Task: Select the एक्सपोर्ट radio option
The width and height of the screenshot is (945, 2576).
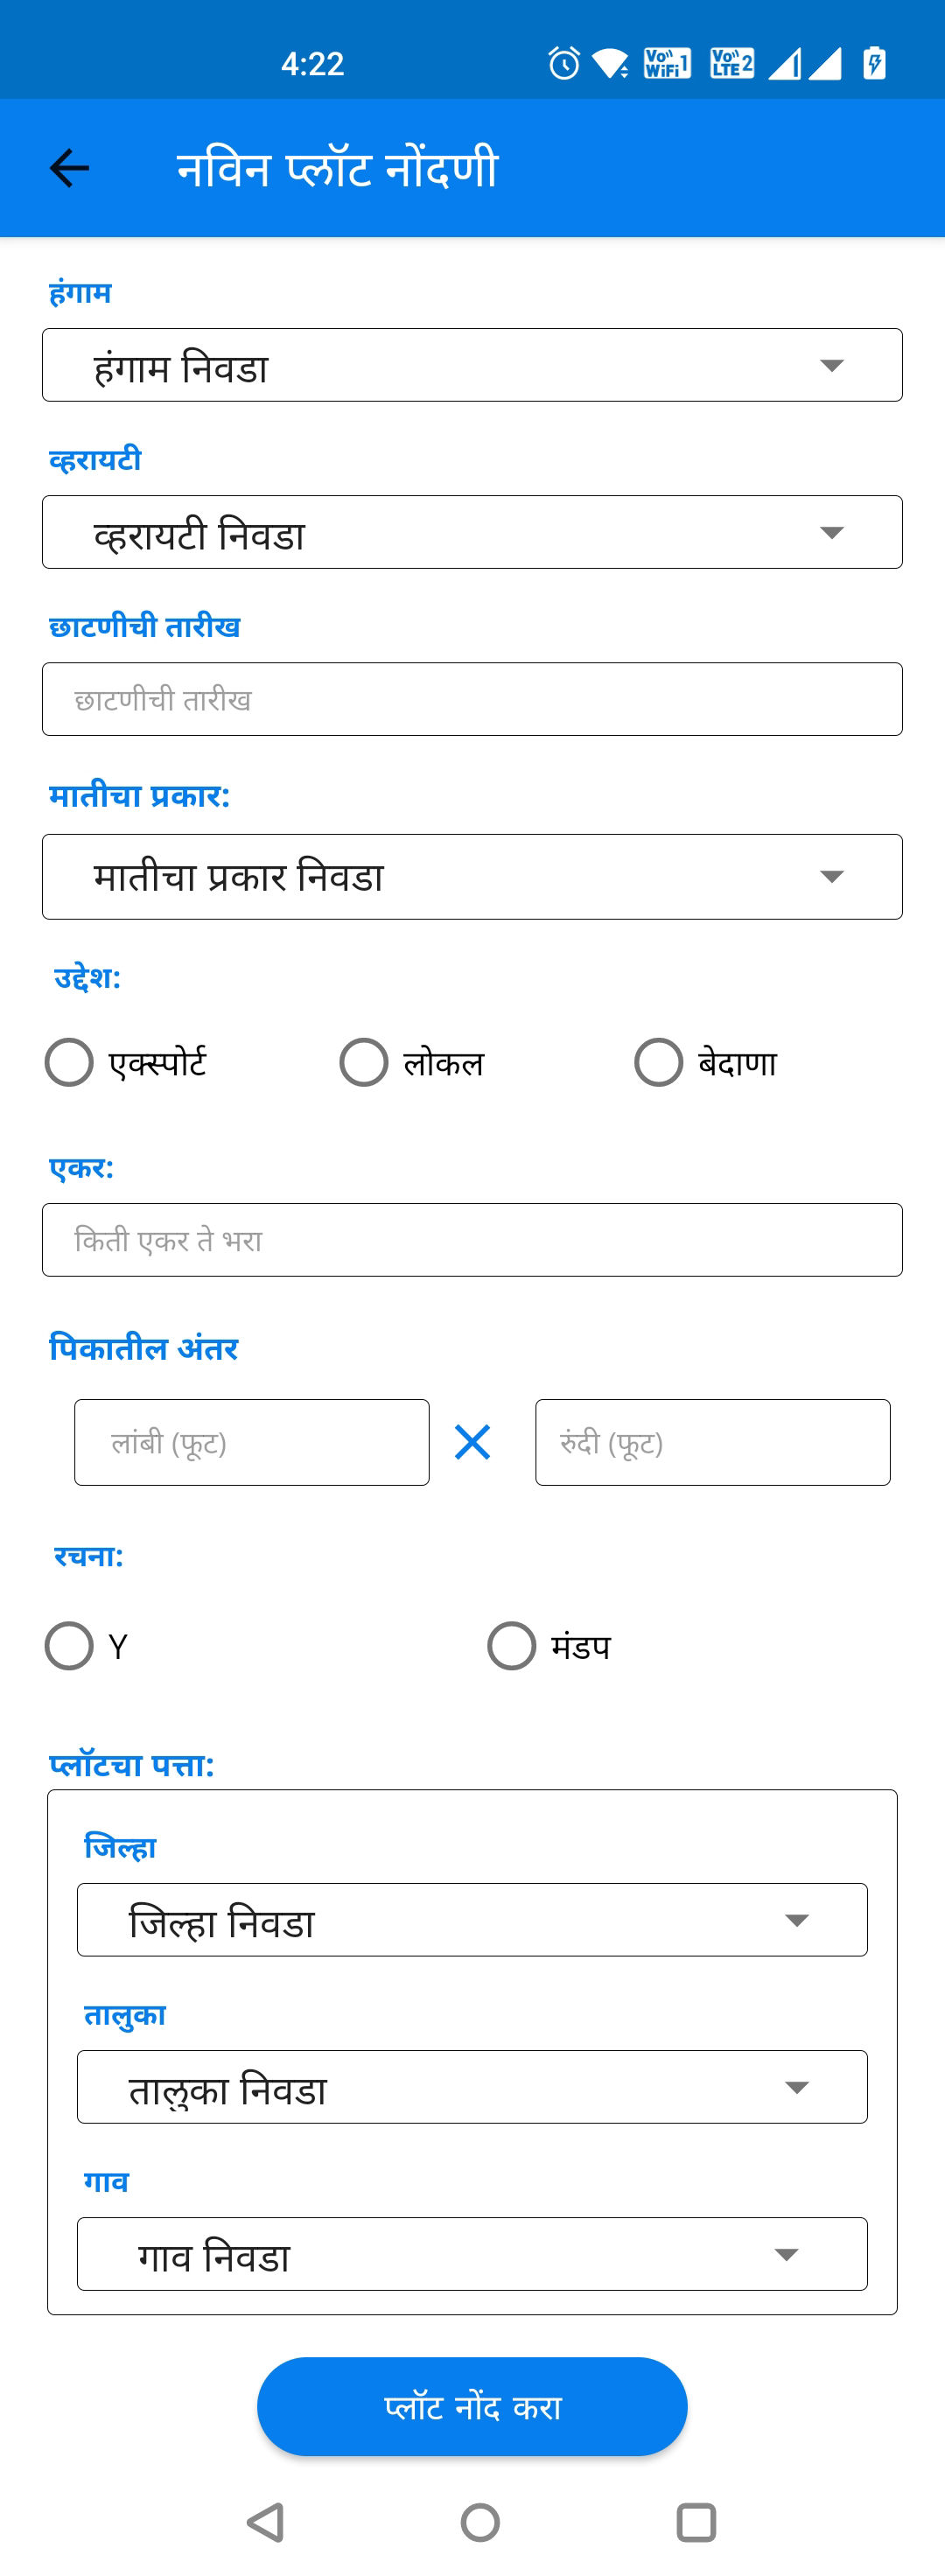Action: tap(69, 1063)
